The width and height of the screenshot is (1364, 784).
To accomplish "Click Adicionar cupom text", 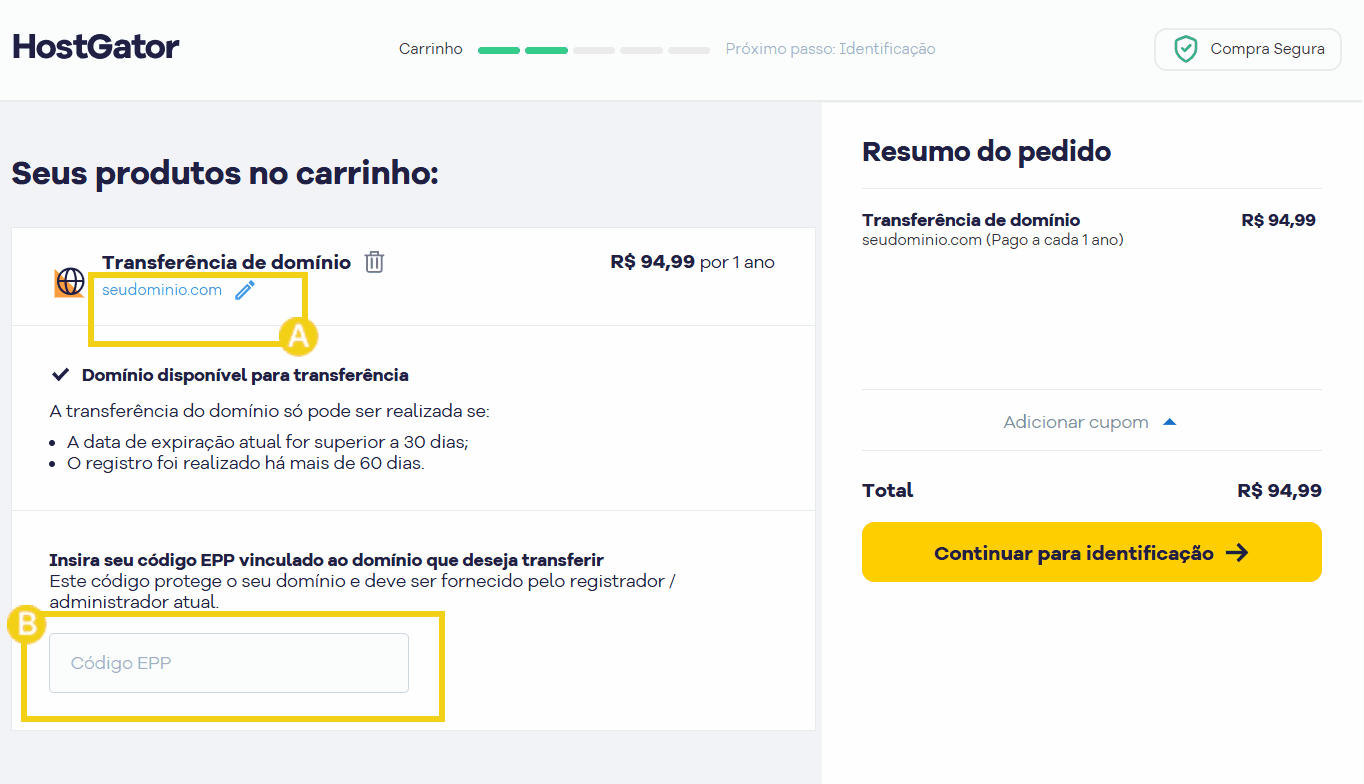I will [x=1076, y=422].
